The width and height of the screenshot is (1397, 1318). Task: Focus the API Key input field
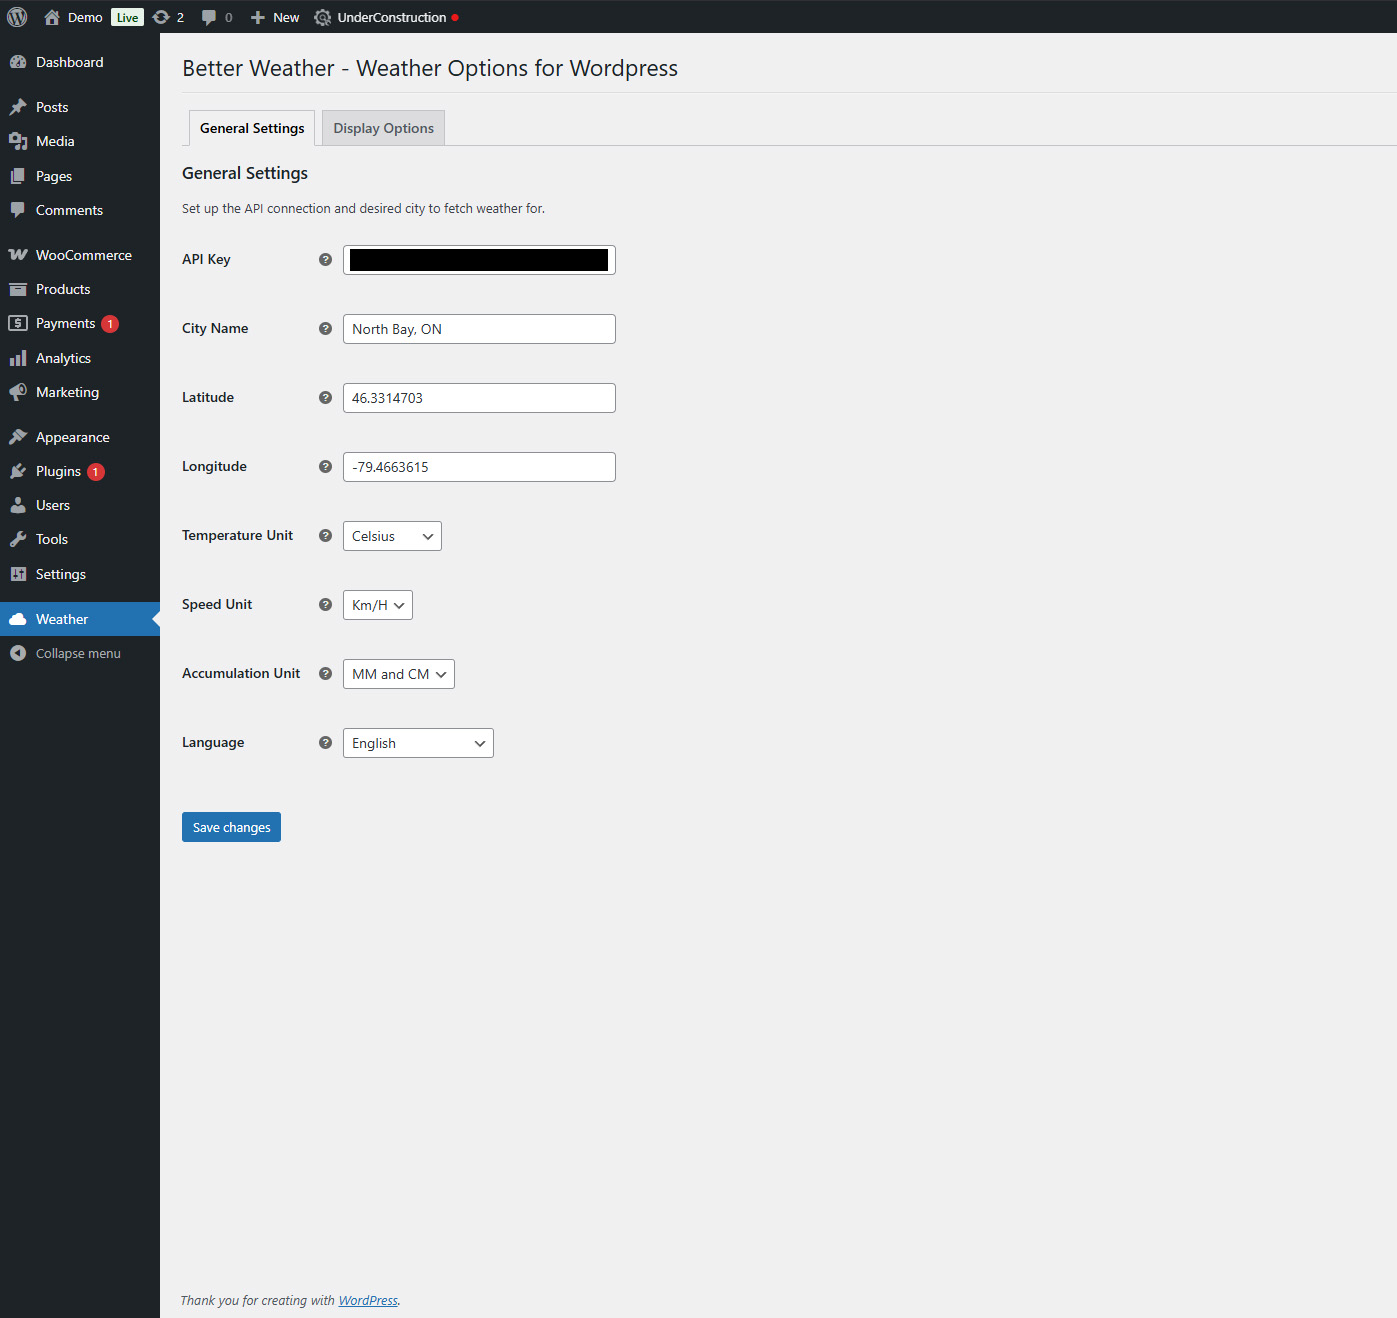pos(479,260)
